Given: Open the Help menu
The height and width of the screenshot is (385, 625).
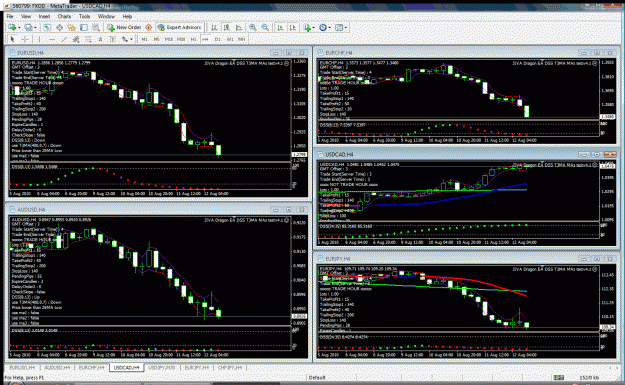Looking at the screenshot, I should coord(127,16).
